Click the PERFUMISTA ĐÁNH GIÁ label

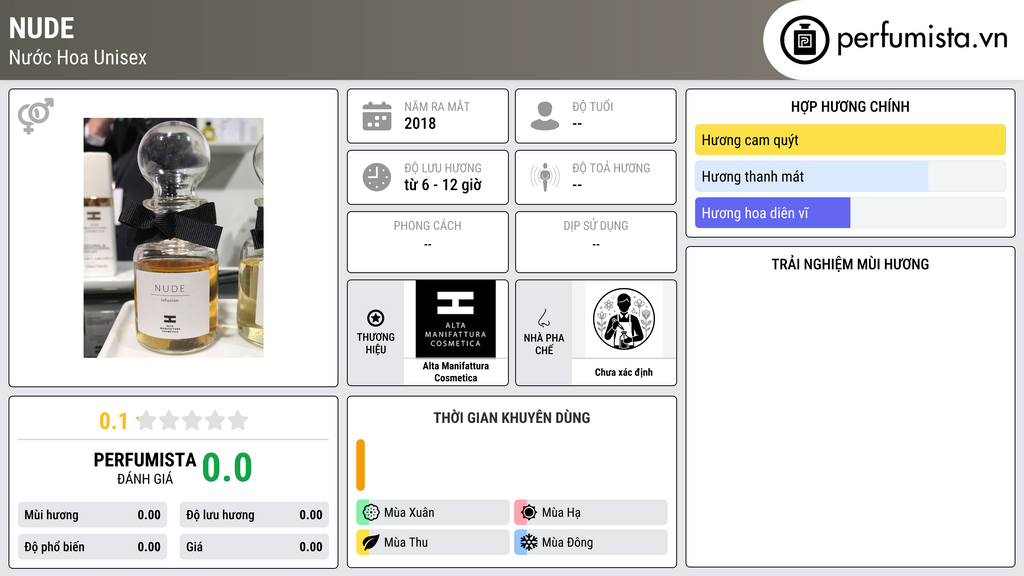point(145,468)
